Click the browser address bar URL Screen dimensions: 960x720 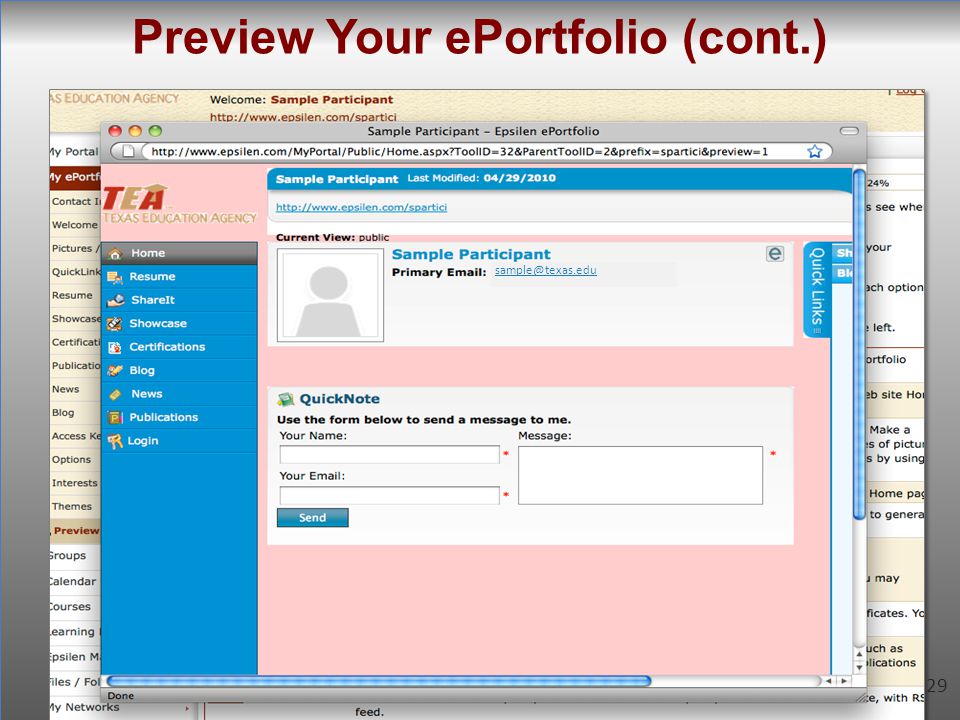pos(459,151)
